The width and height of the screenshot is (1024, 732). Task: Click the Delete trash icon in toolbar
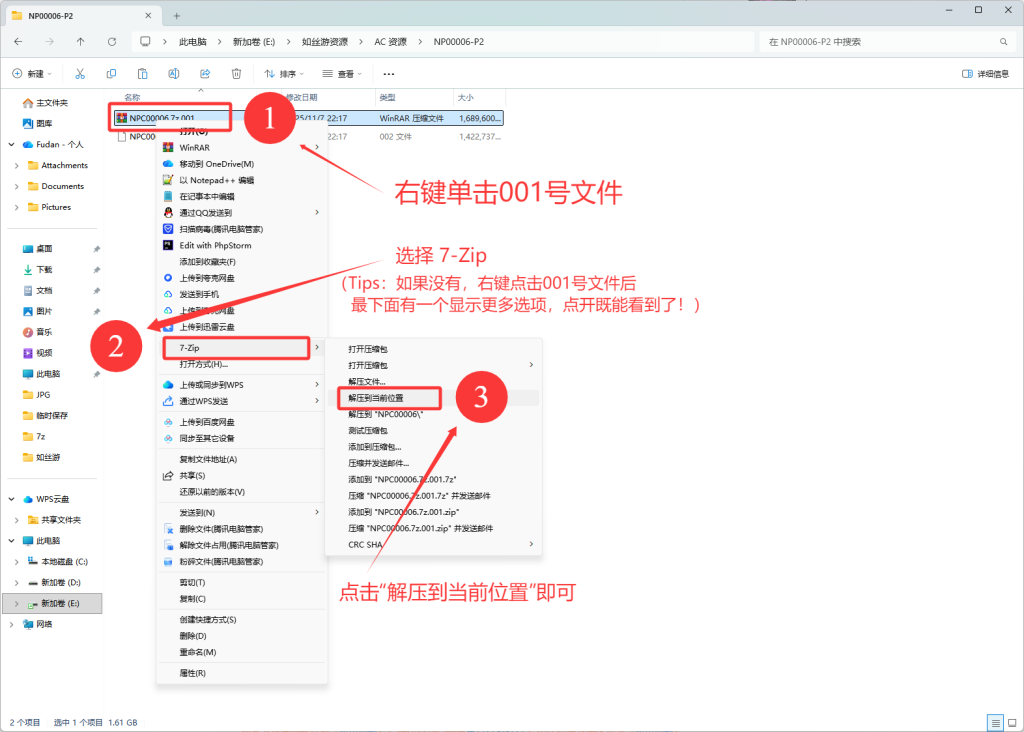click(236, 74)
